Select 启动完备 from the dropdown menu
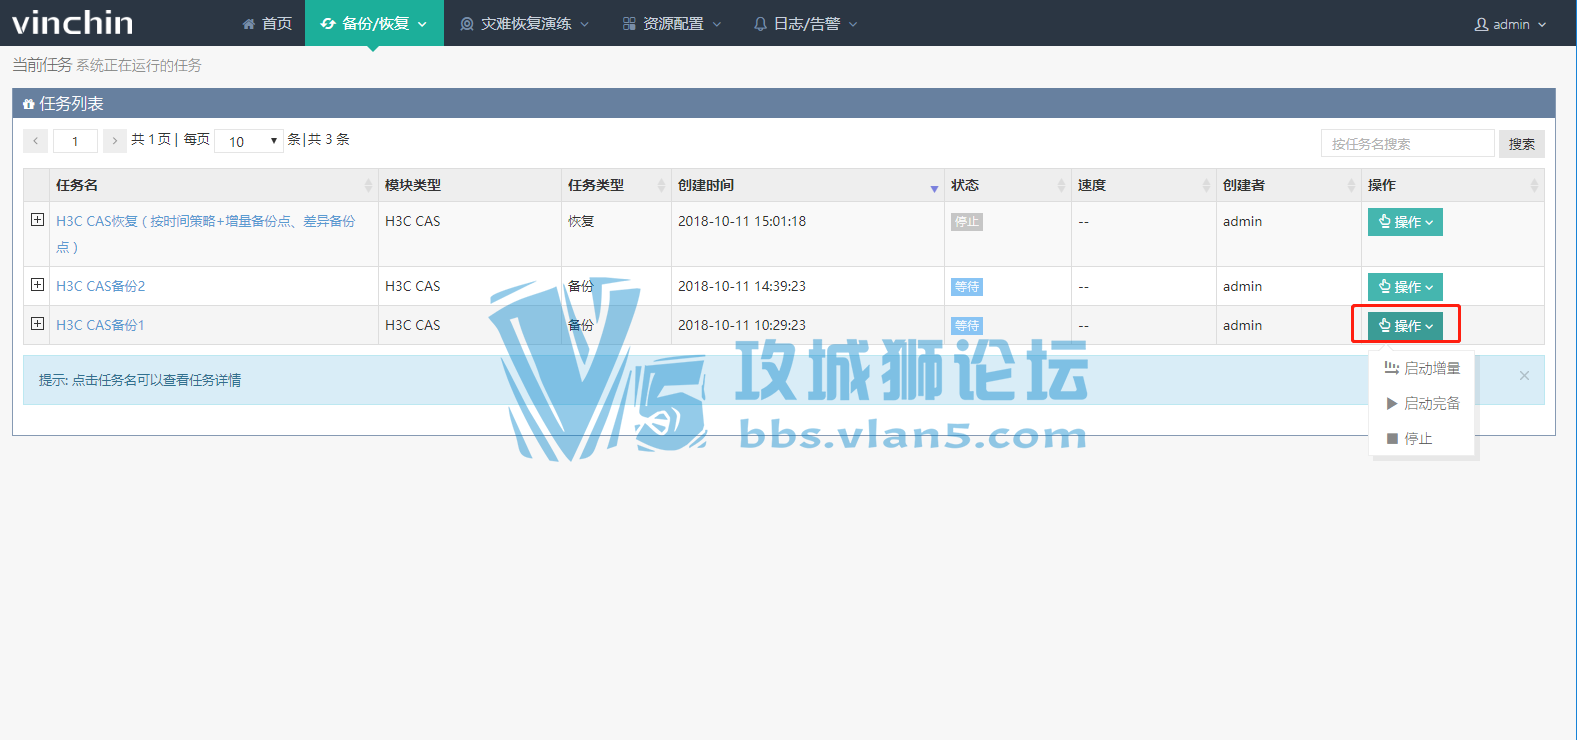 1422,403
